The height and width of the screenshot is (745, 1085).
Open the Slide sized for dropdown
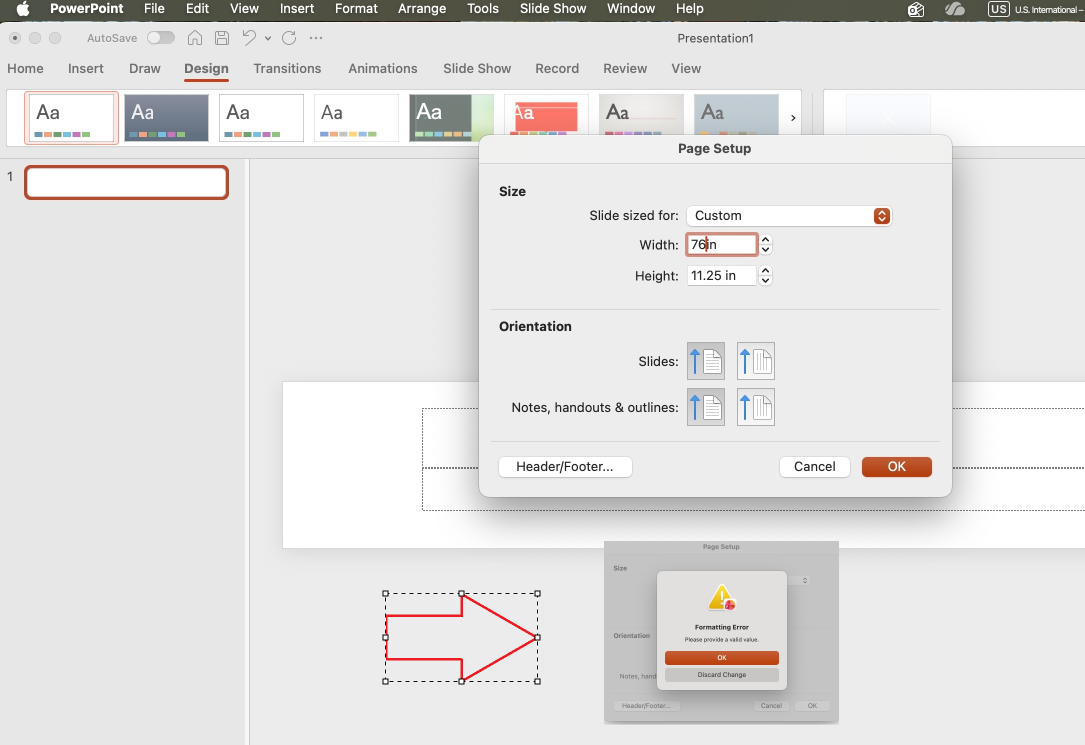click(x=789, y=216)
